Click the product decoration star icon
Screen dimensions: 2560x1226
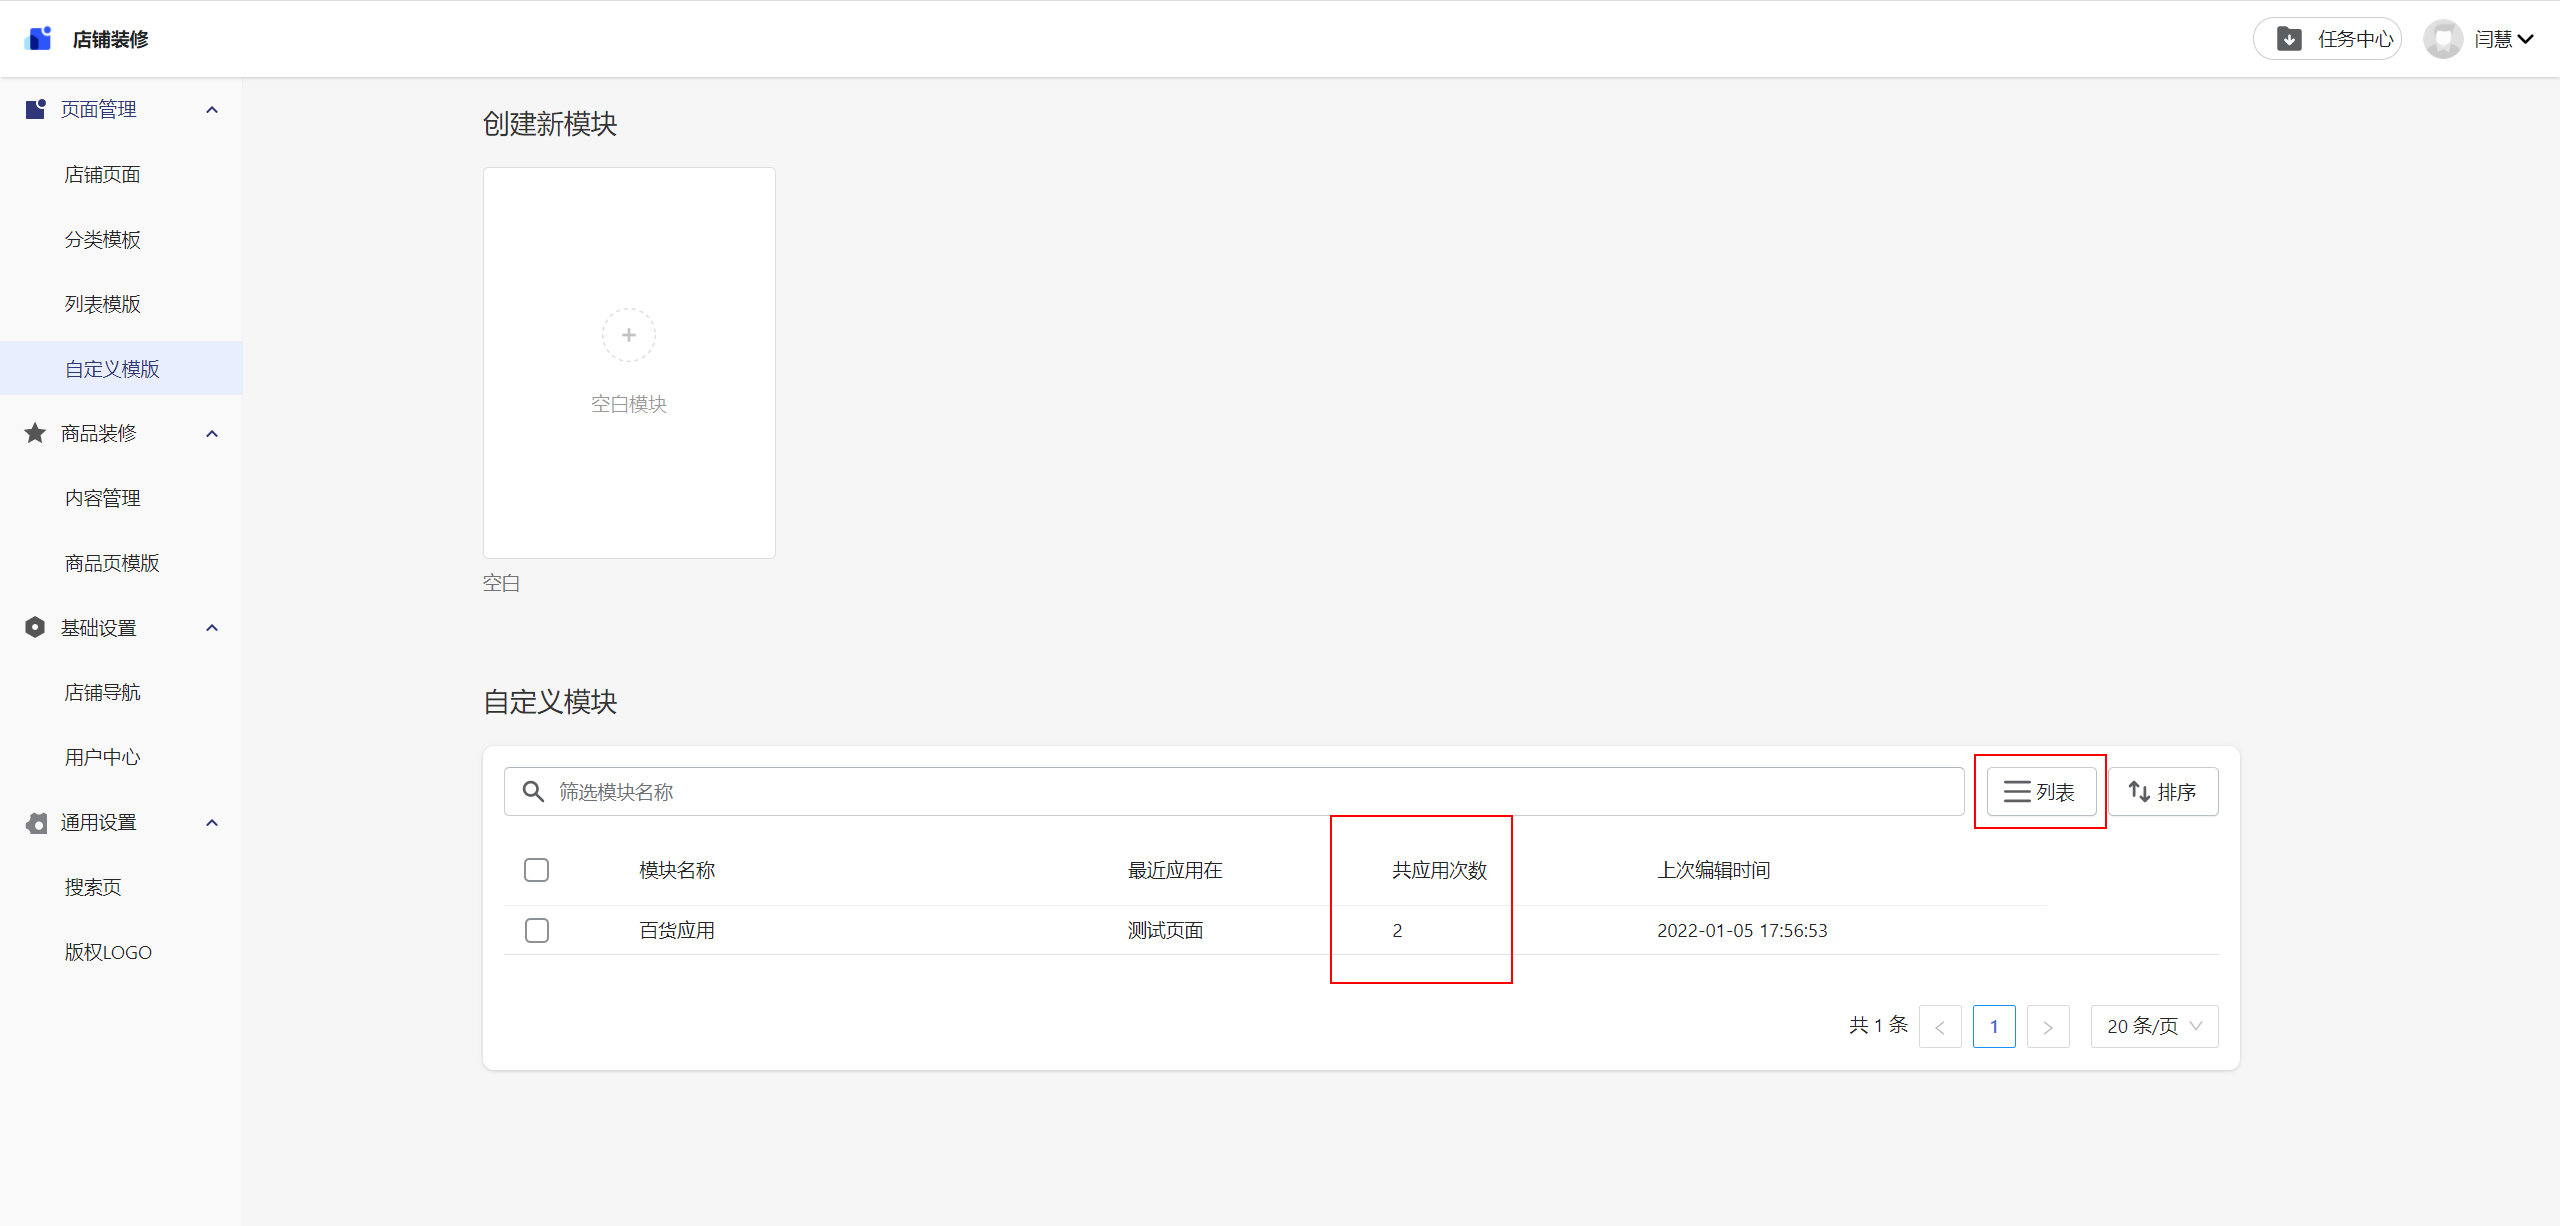pyautogui.click(x=35, y=433)
